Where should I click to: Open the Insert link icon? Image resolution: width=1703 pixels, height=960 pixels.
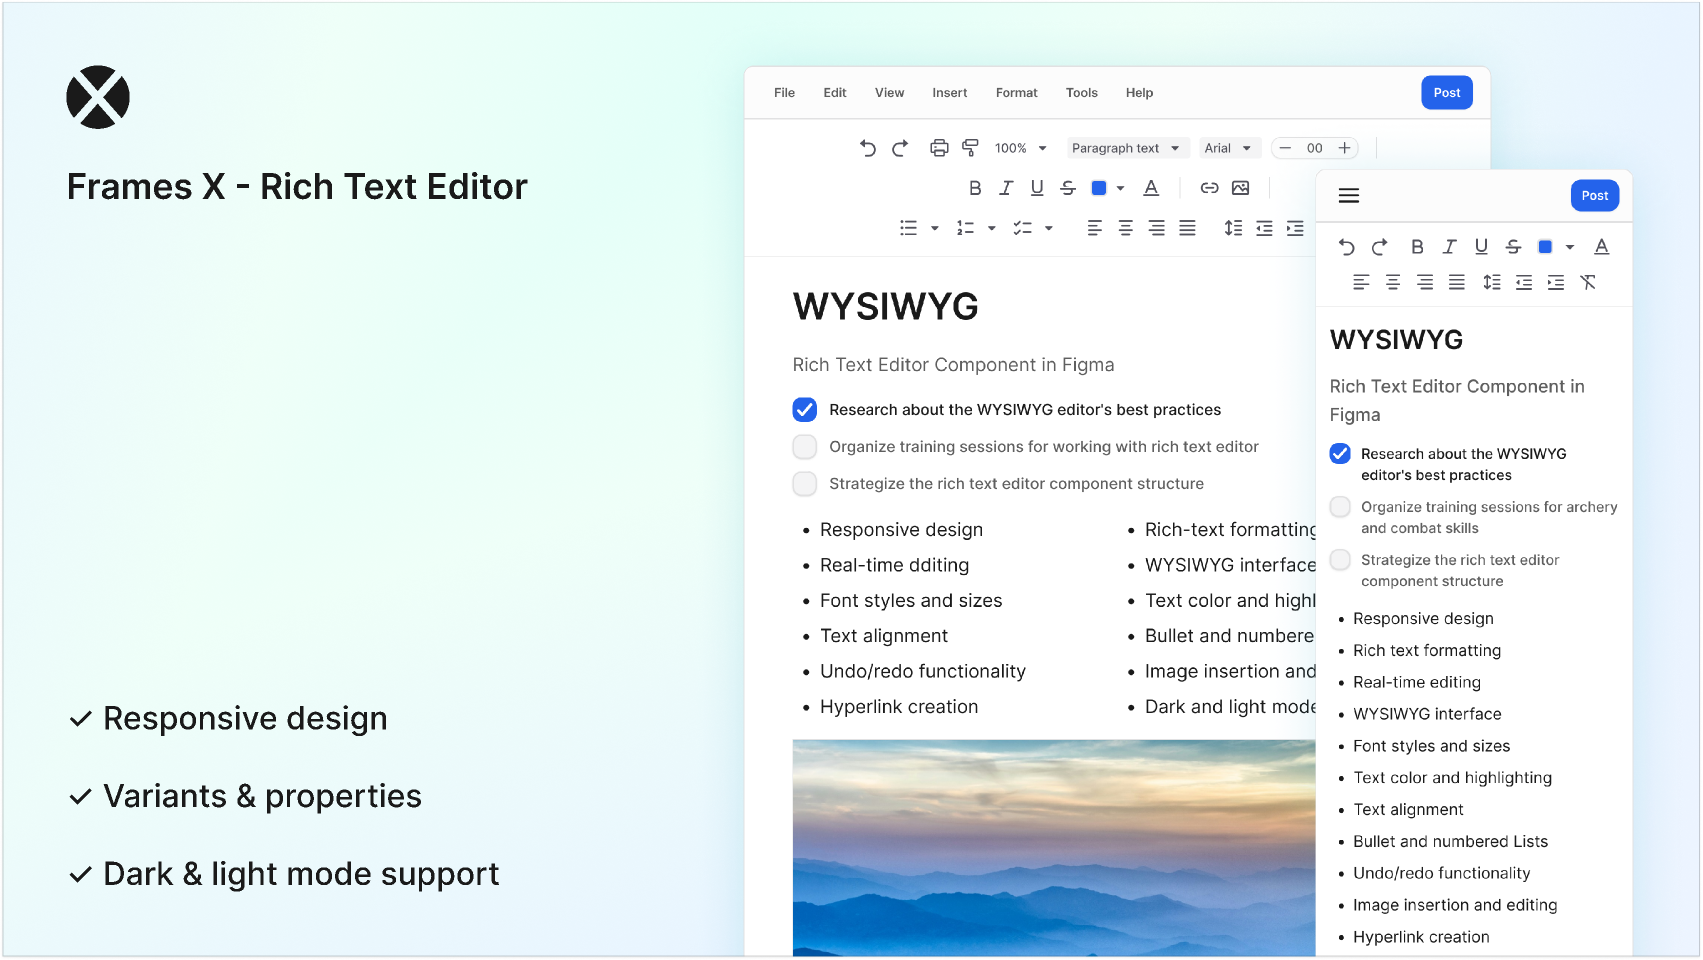[1209, 188]
